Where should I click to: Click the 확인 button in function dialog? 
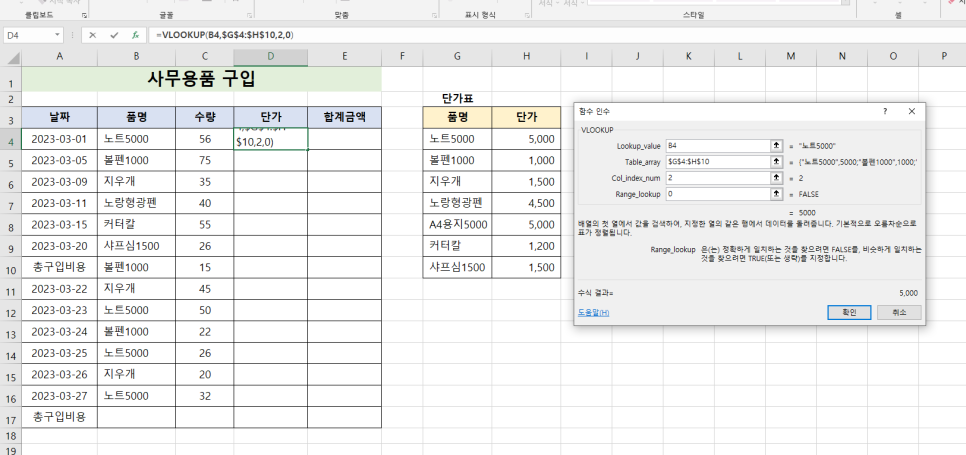[849, 312]
